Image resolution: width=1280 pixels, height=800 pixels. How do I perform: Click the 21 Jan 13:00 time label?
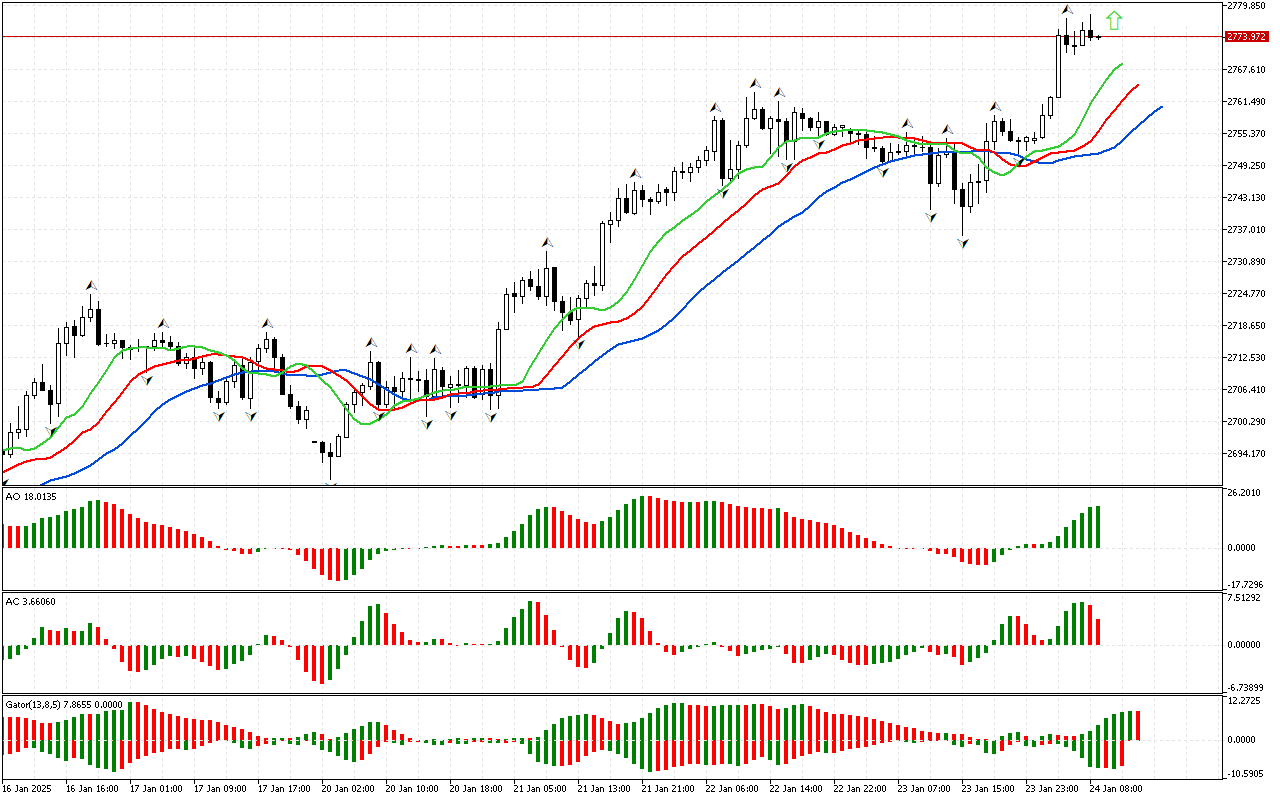(x=604, y=789)
